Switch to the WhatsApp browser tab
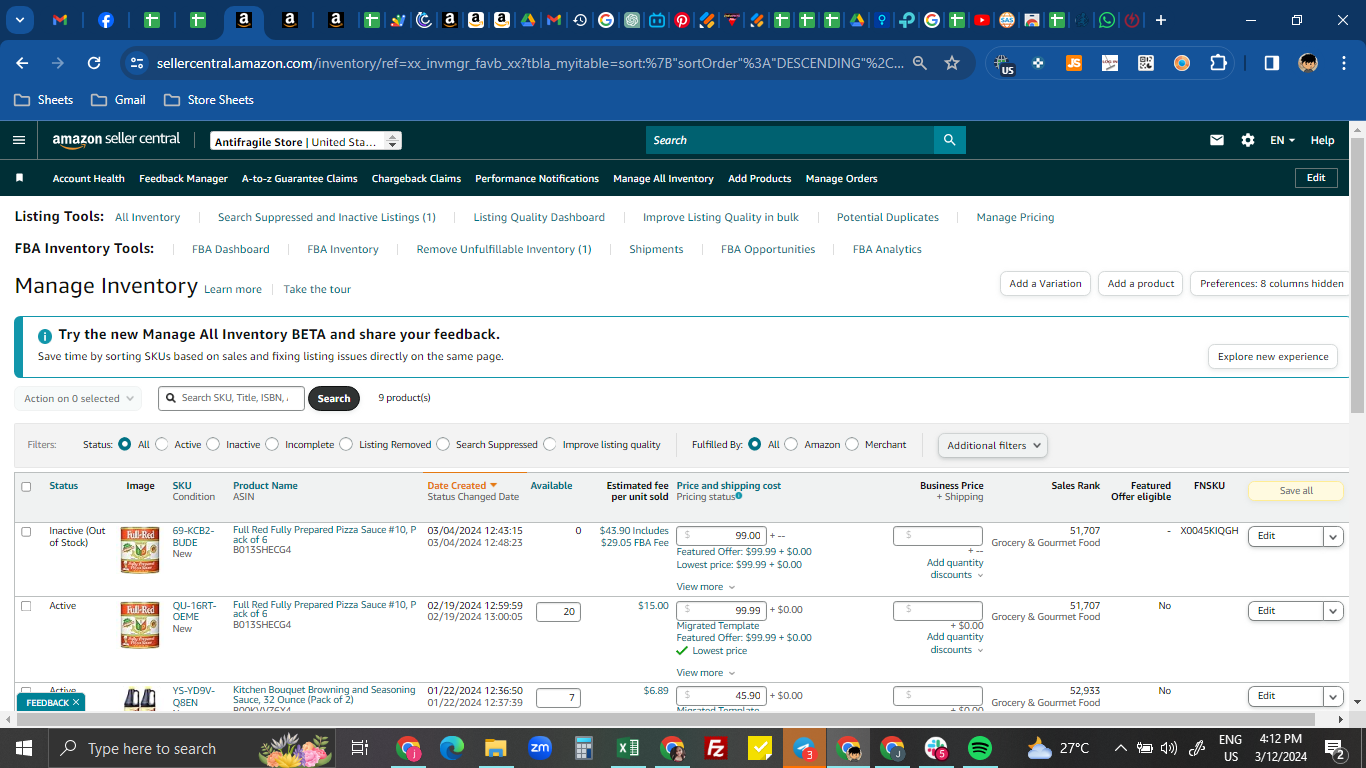1366x768 pixels. [x=1106, y=20]
